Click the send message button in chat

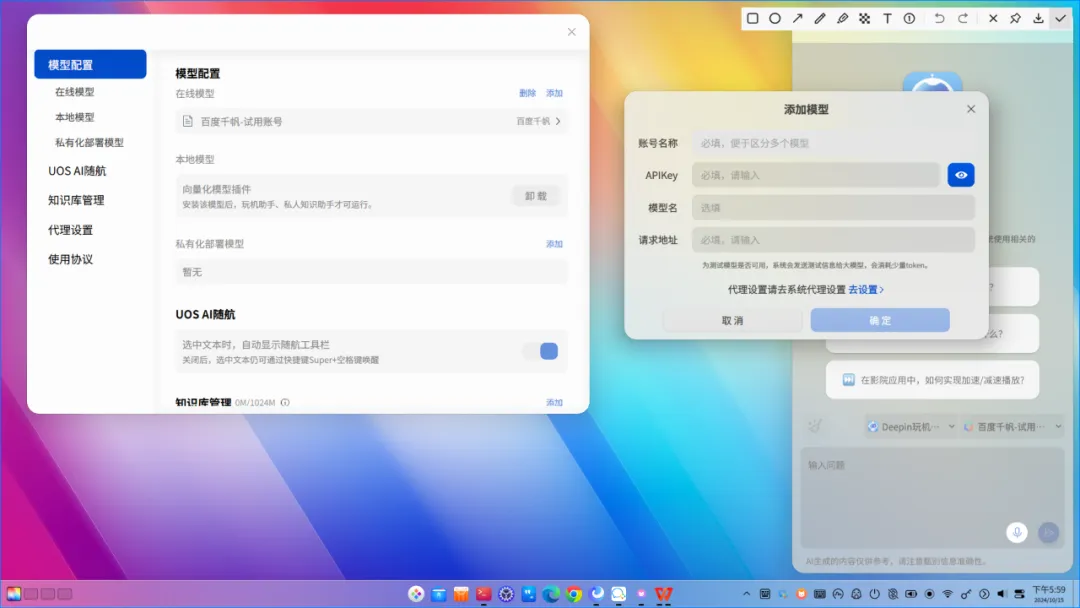pyautogui.click(x=1048, y=532)
